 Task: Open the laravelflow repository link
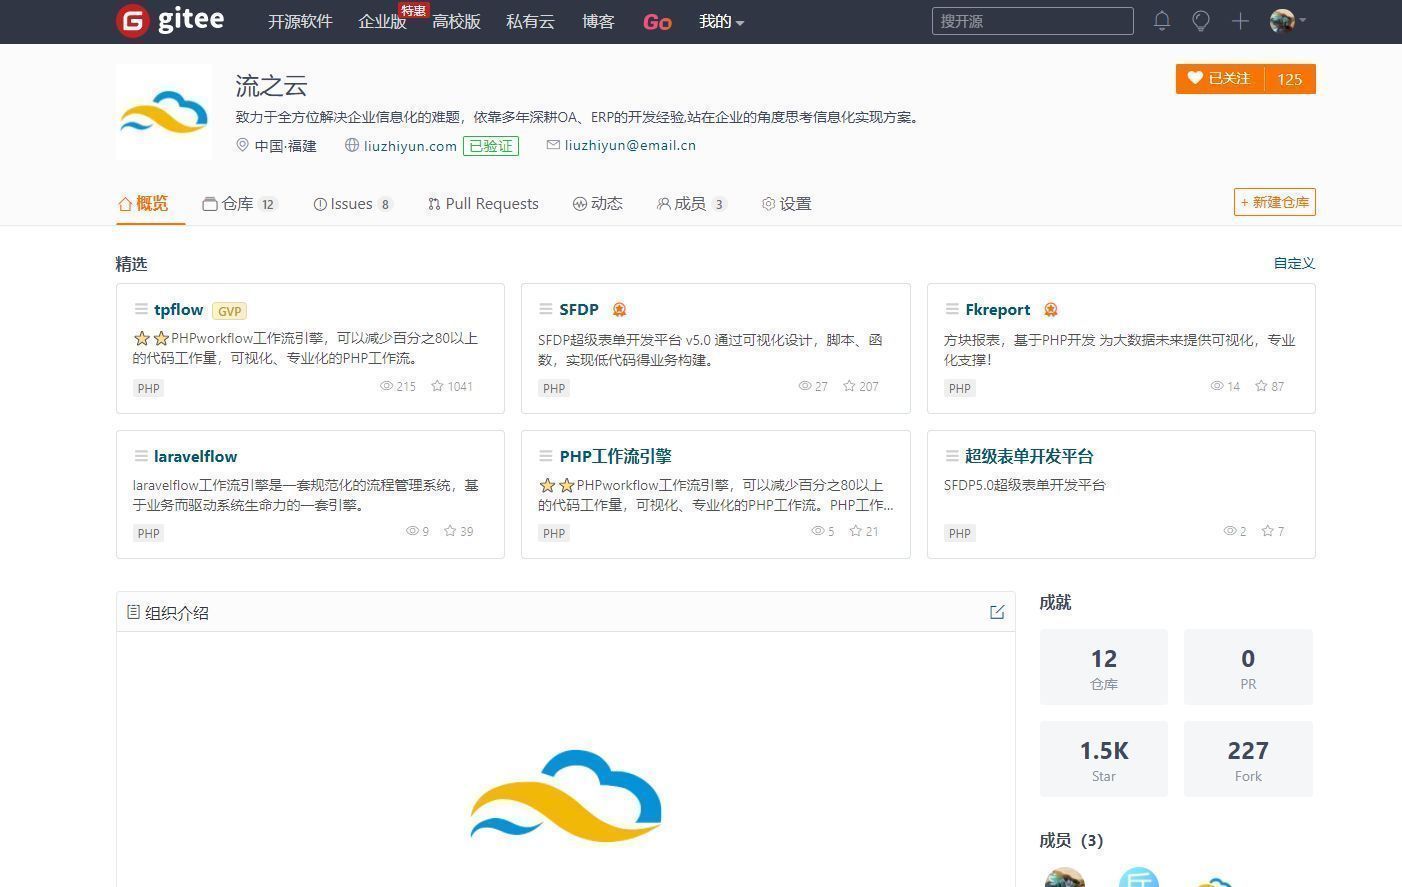tap(195, 456)
